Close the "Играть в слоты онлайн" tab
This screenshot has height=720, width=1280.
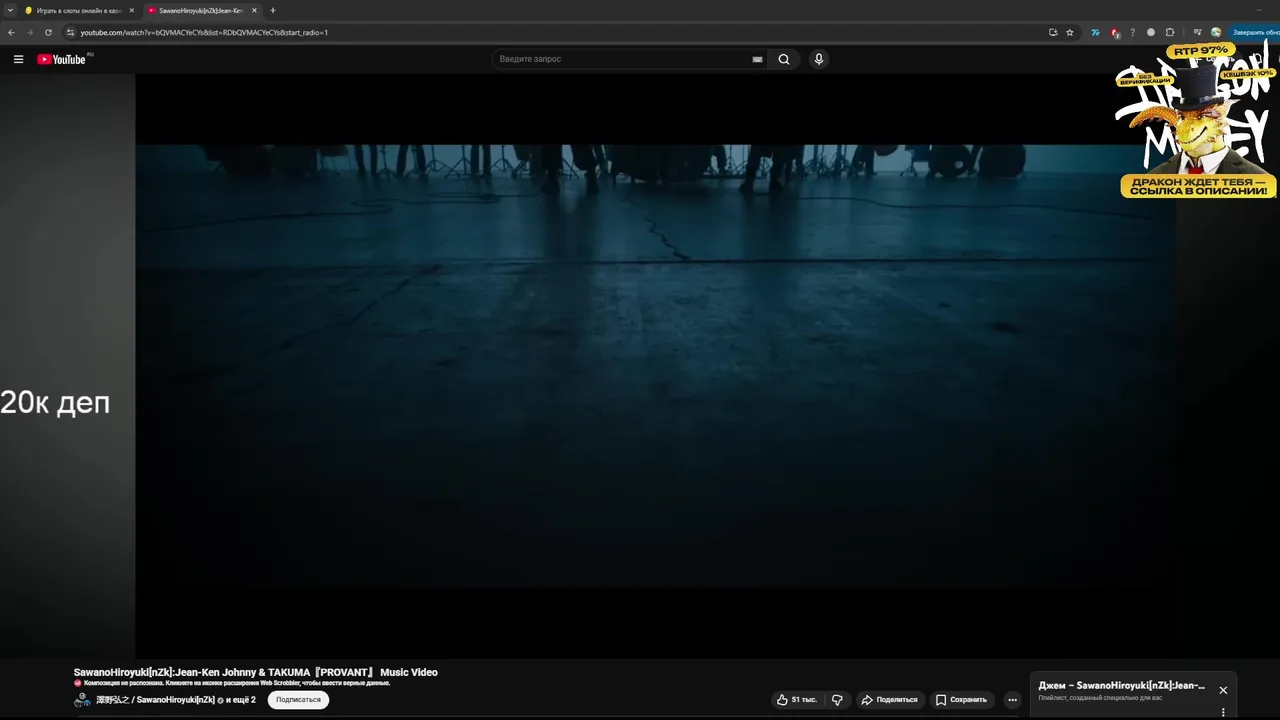point(131,10)
